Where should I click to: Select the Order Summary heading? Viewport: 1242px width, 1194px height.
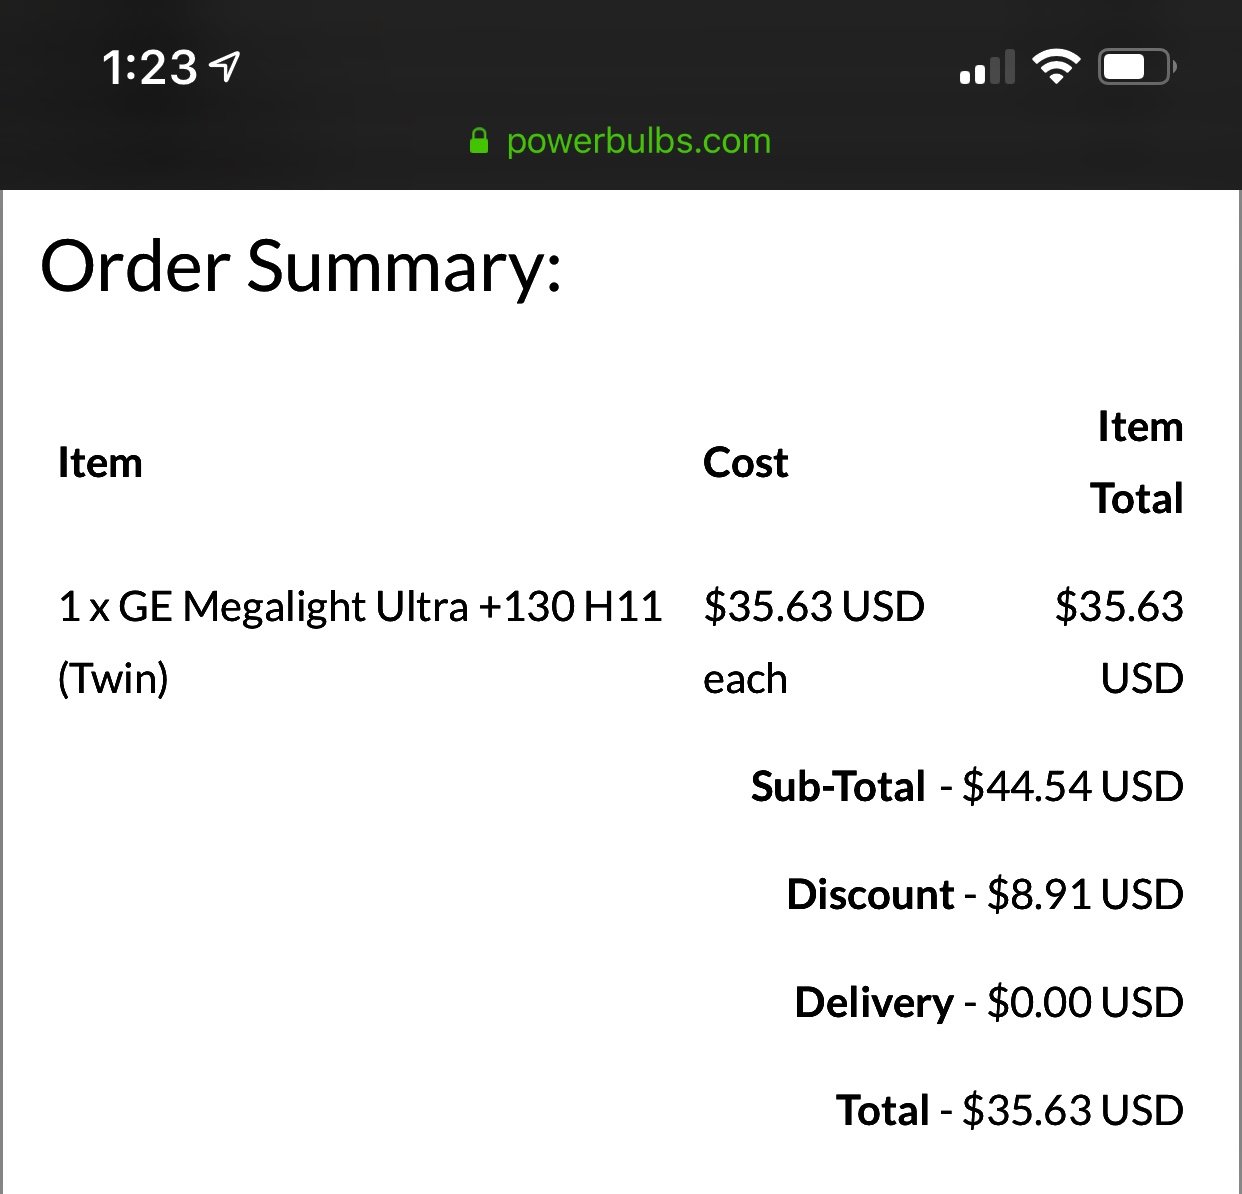pyautogui.click(x=301, y=266)
